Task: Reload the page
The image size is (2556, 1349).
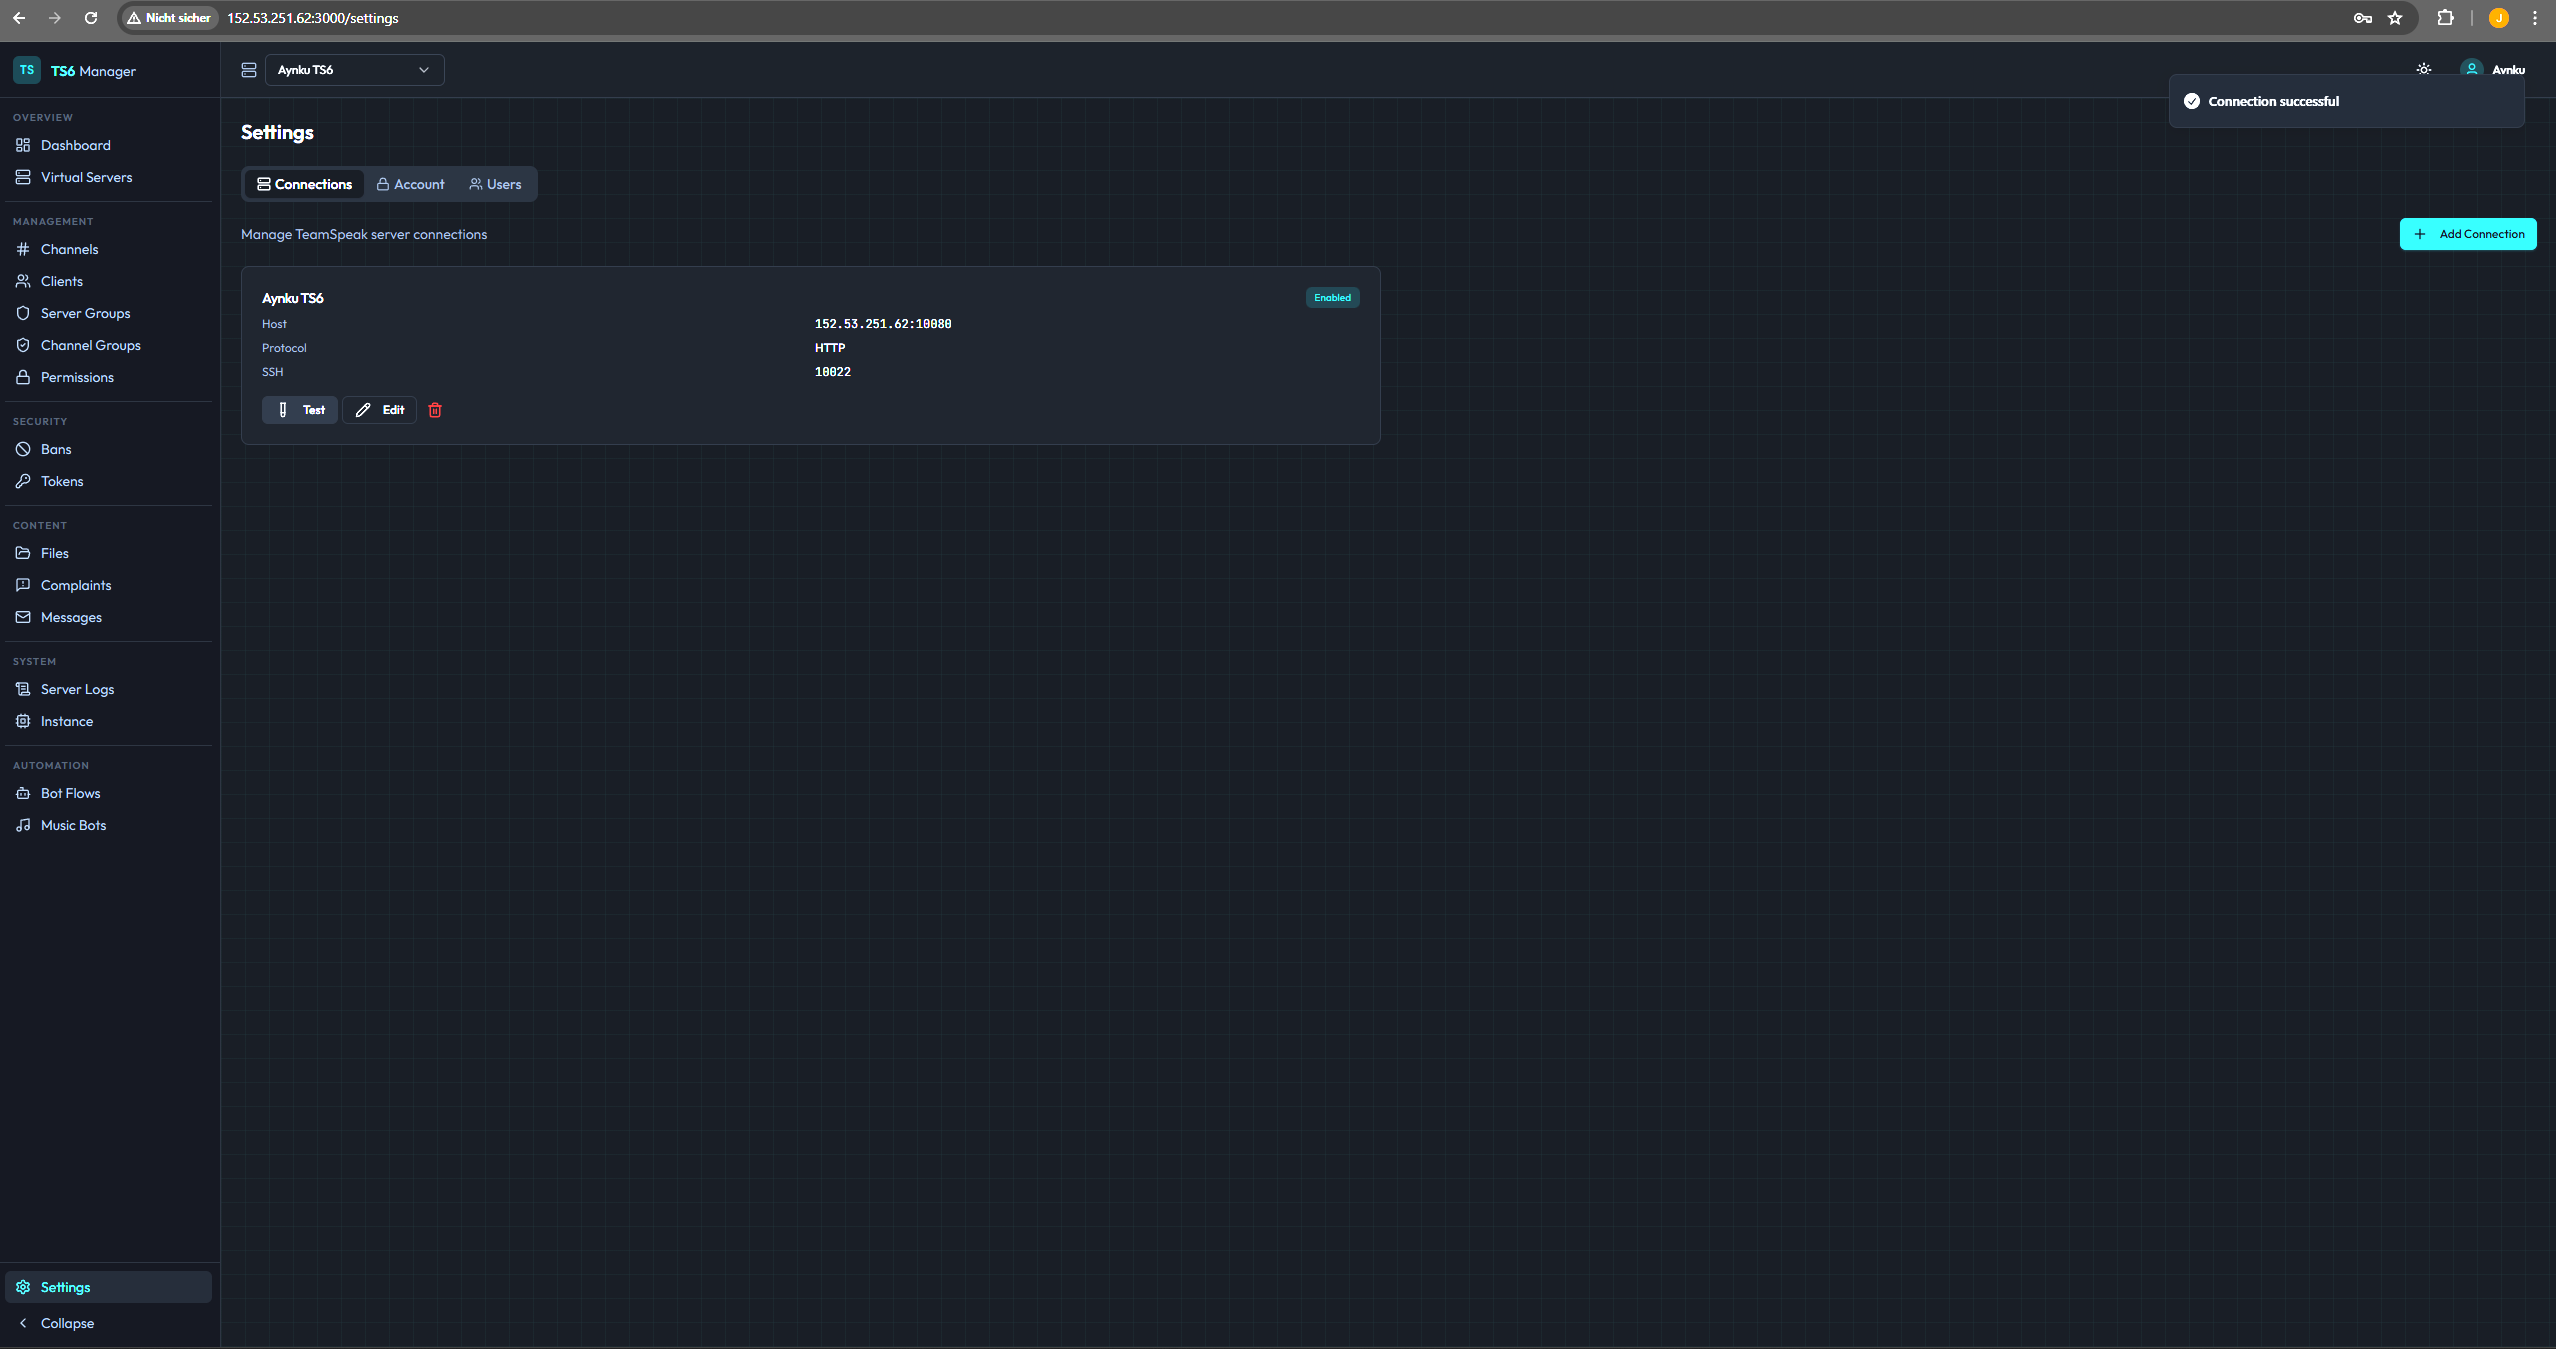Action: click(91, 18)
